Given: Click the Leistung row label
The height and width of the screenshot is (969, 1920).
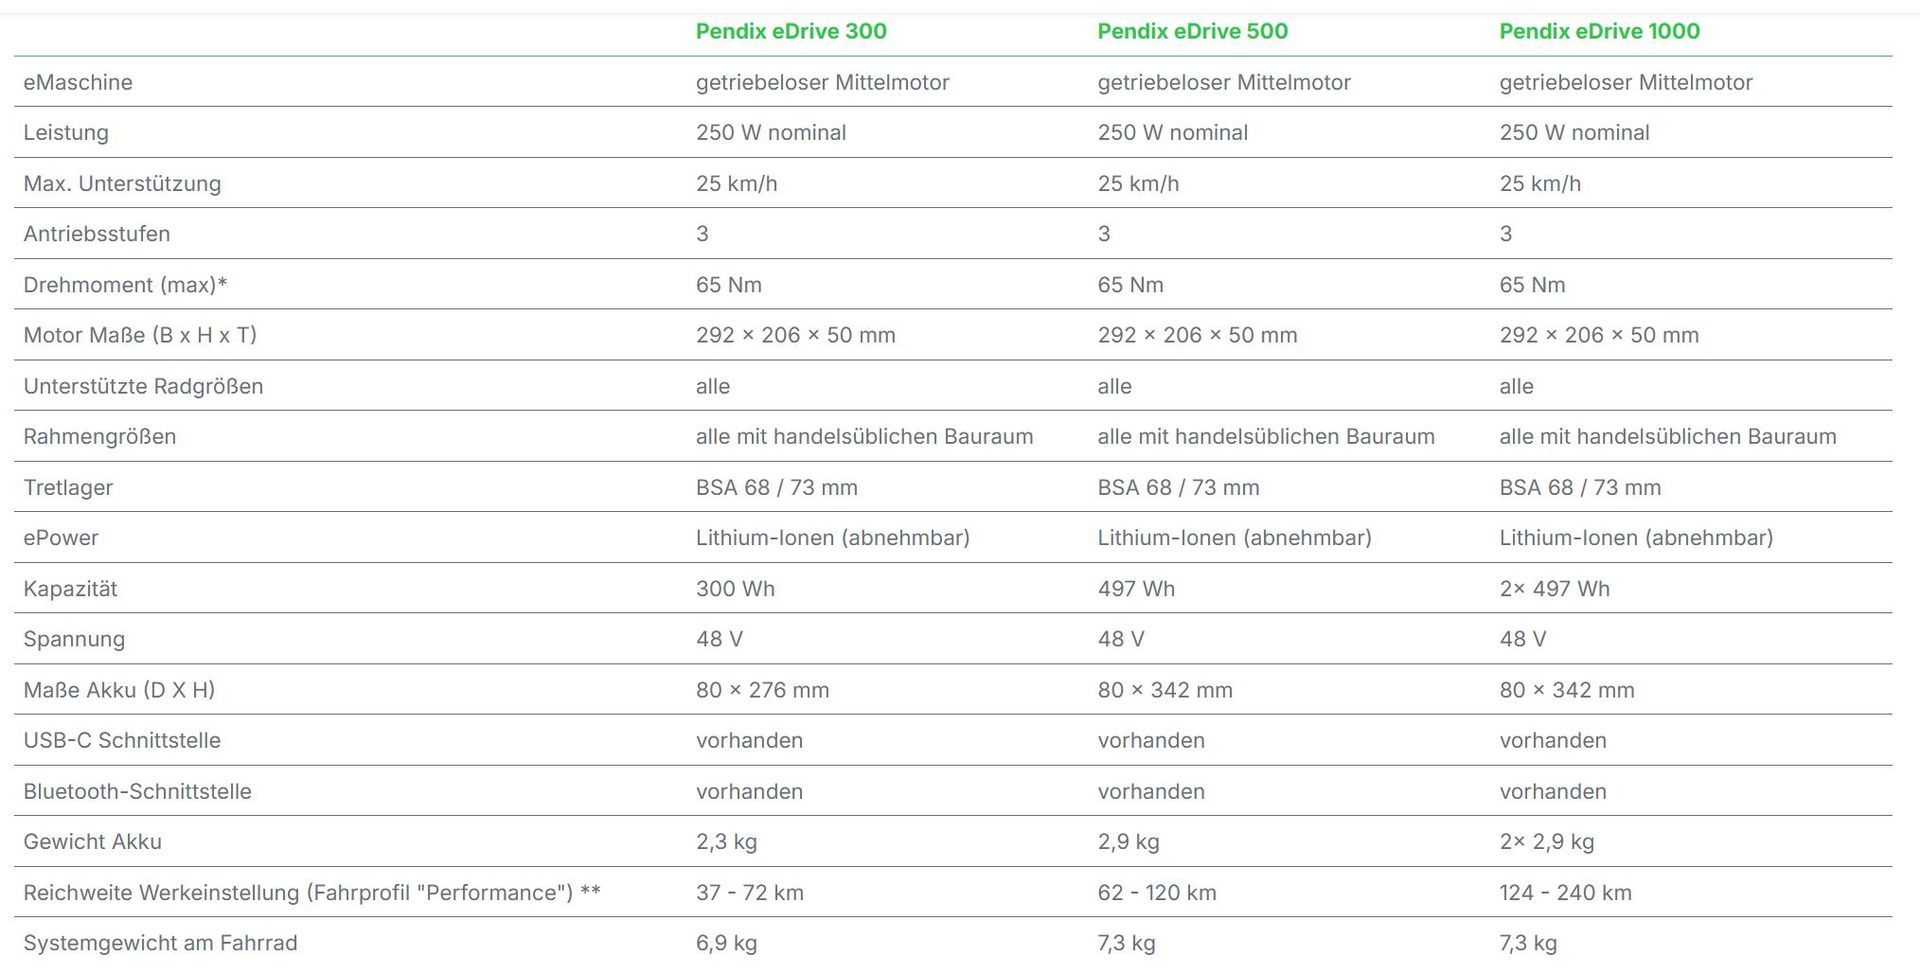Looking at the screenshot, I should (x=66, y=132).
